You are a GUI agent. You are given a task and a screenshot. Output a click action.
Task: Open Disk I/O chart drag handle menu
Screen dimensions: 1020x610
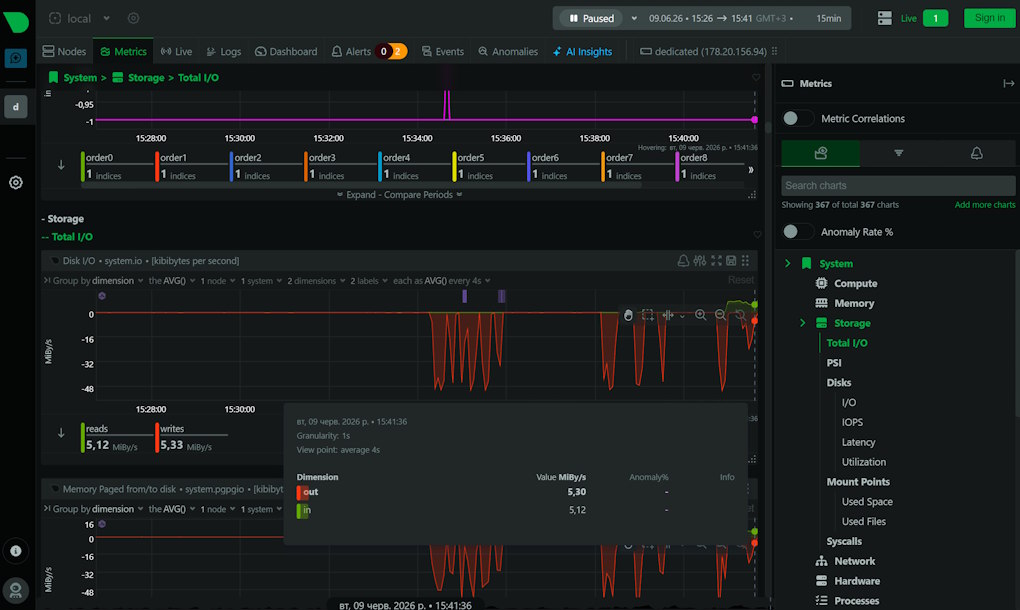click(745, 261)
